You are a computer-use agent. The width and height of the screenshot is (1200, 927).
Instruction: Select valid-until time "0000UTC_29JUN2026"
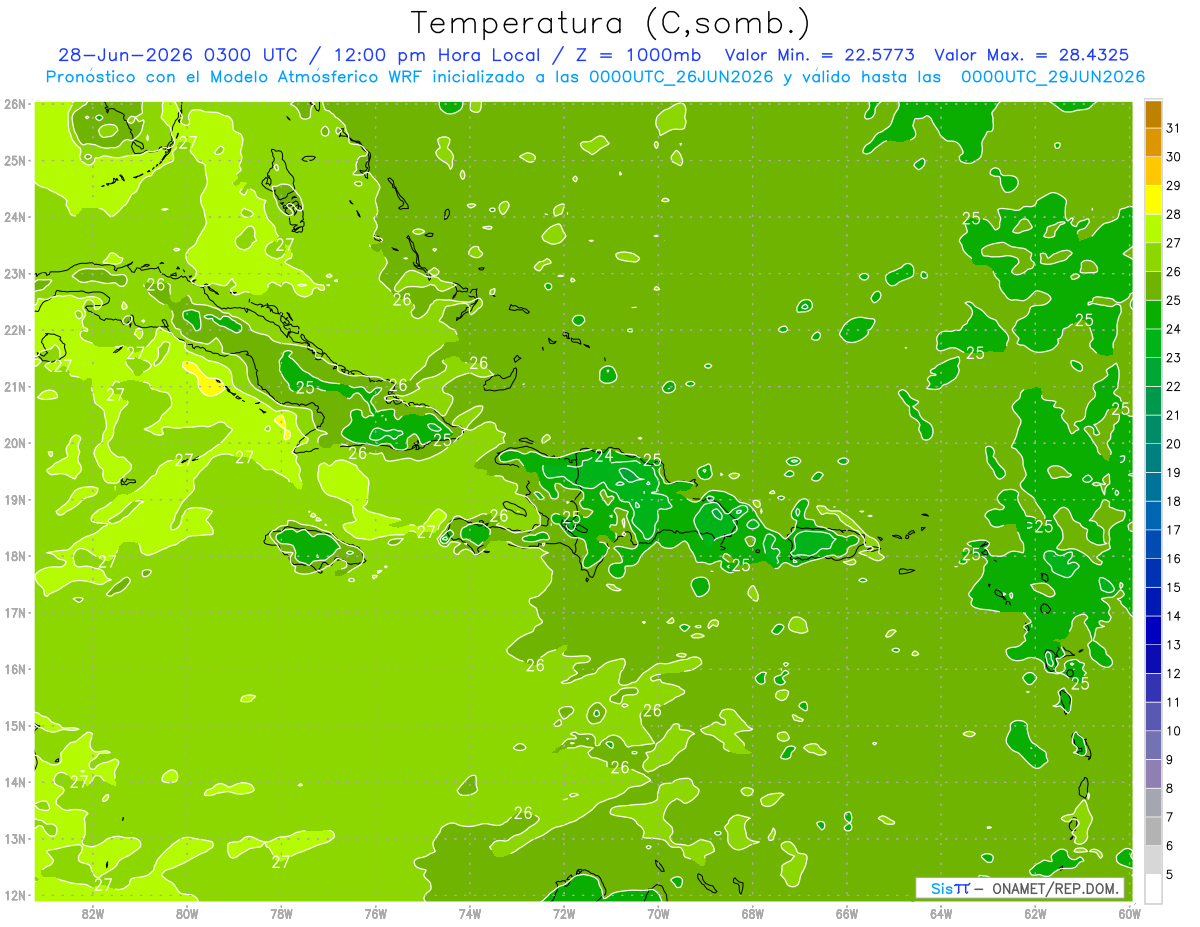click(x=1052, y=77)
